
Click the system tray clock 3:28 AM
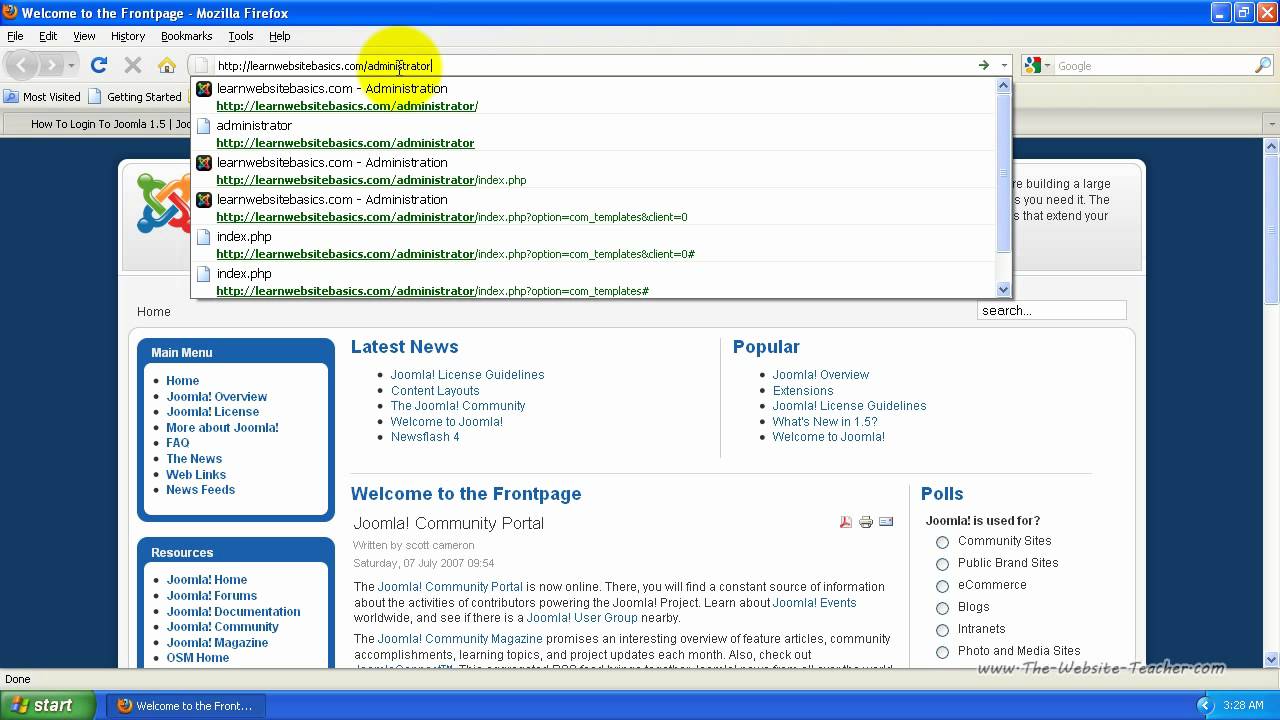[1243, 706]
